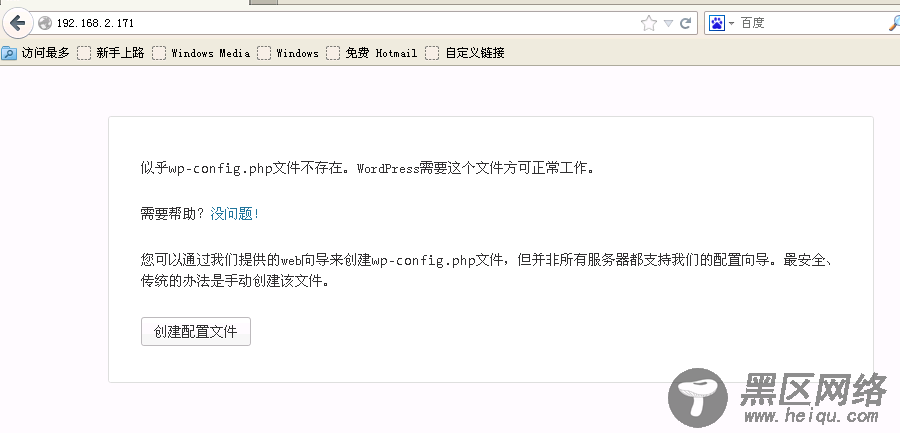Click the text 似乎wp-config.php文件不存在
The image size is (900, 433).
[x=241, y=169]
